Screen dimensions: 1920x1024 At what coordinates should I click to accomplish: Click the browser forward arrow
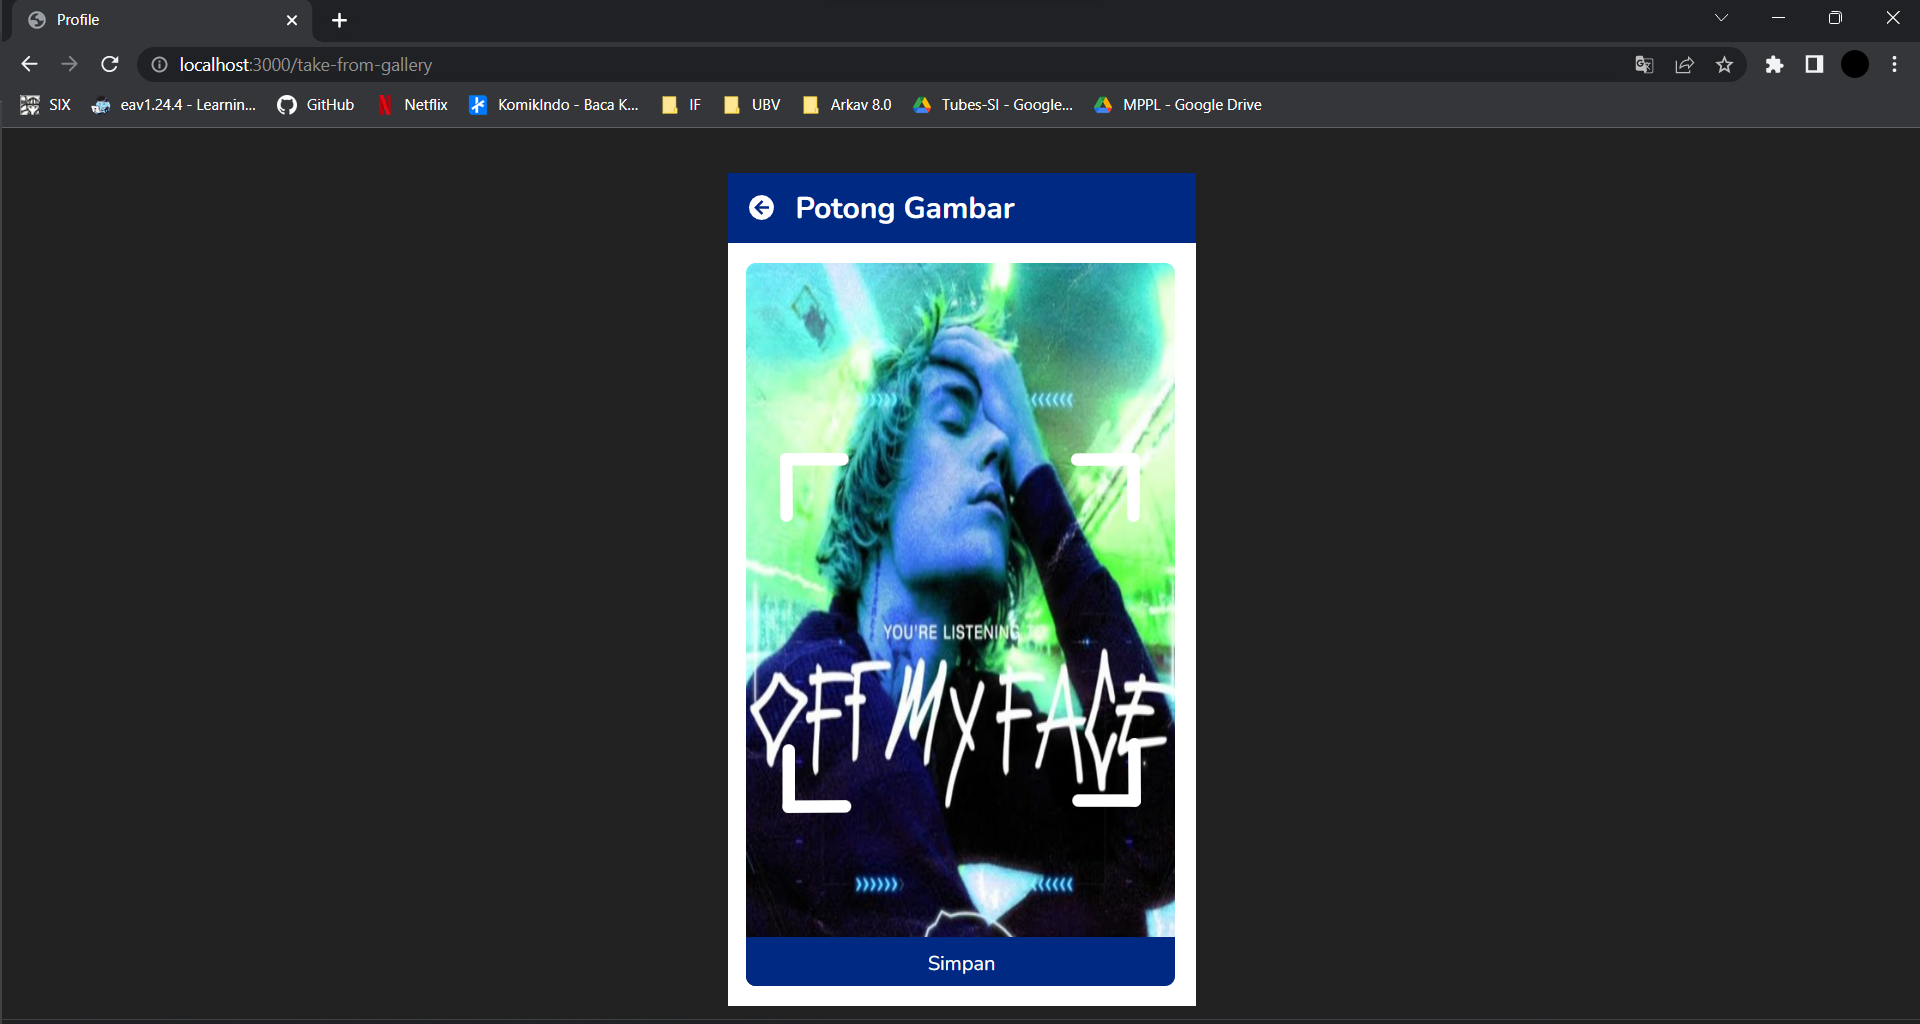point(69,65)
